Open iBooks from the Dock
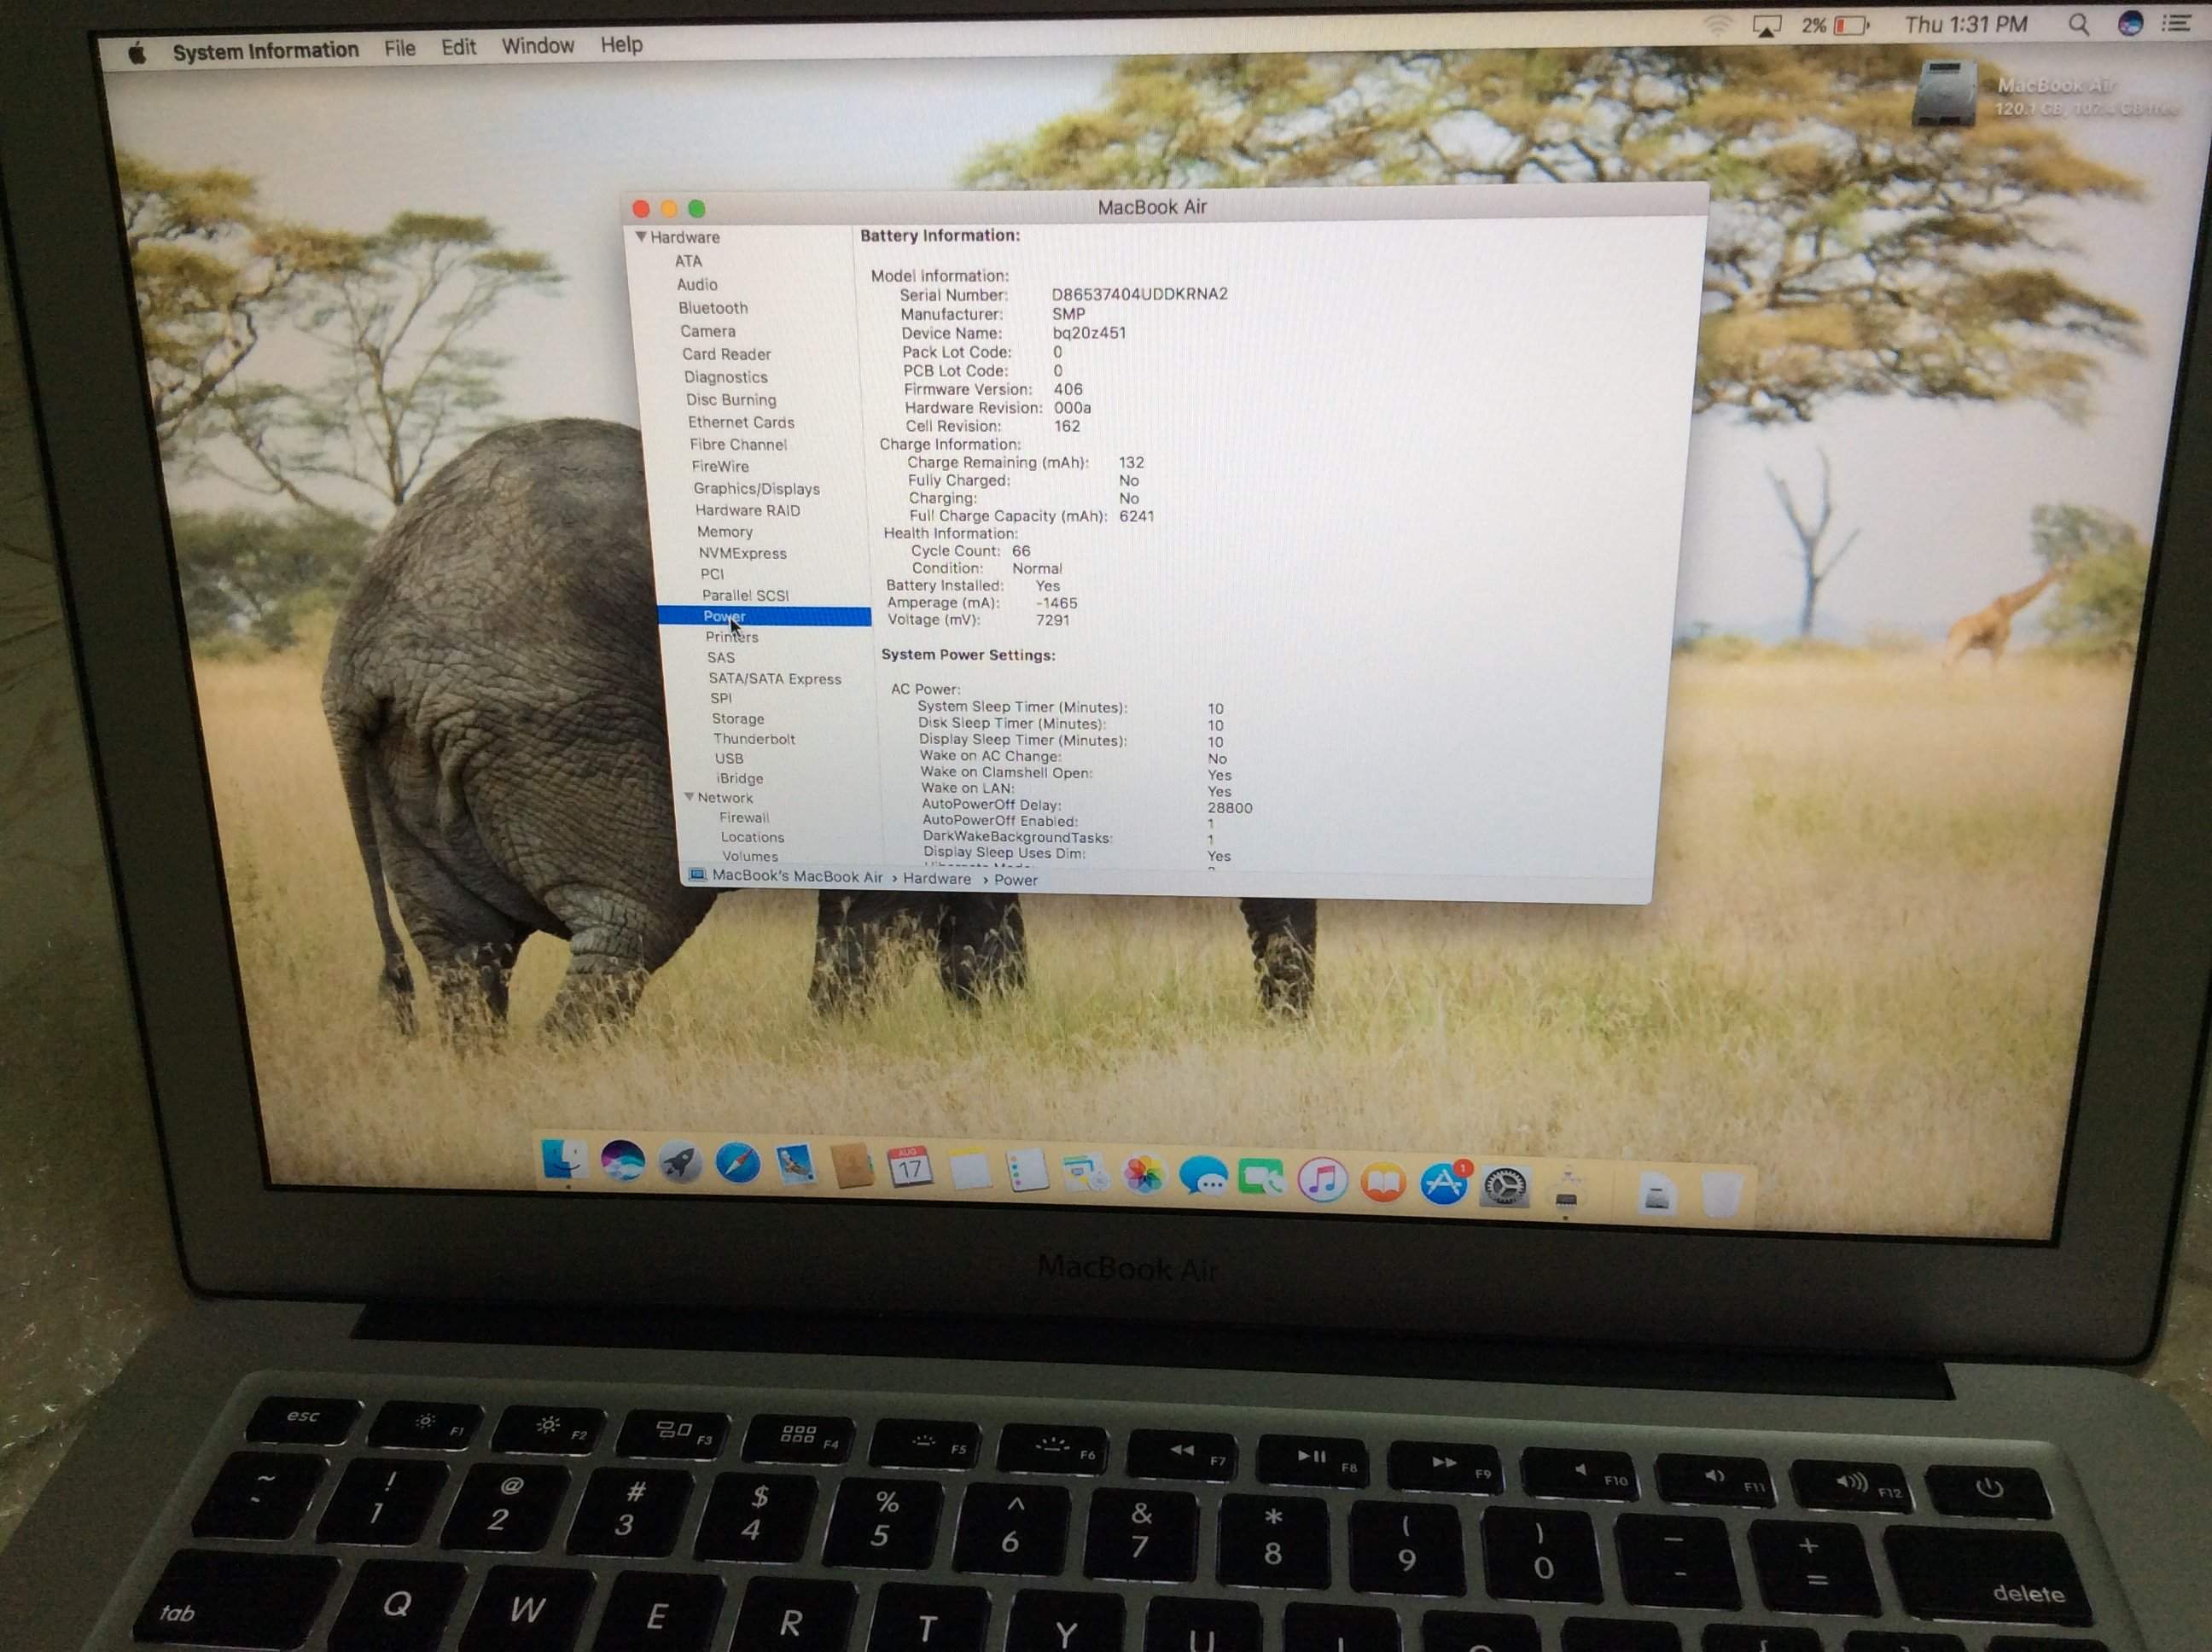Image resolution: width=2212 pixels, height=1652 pixels. point(1383,1183)
